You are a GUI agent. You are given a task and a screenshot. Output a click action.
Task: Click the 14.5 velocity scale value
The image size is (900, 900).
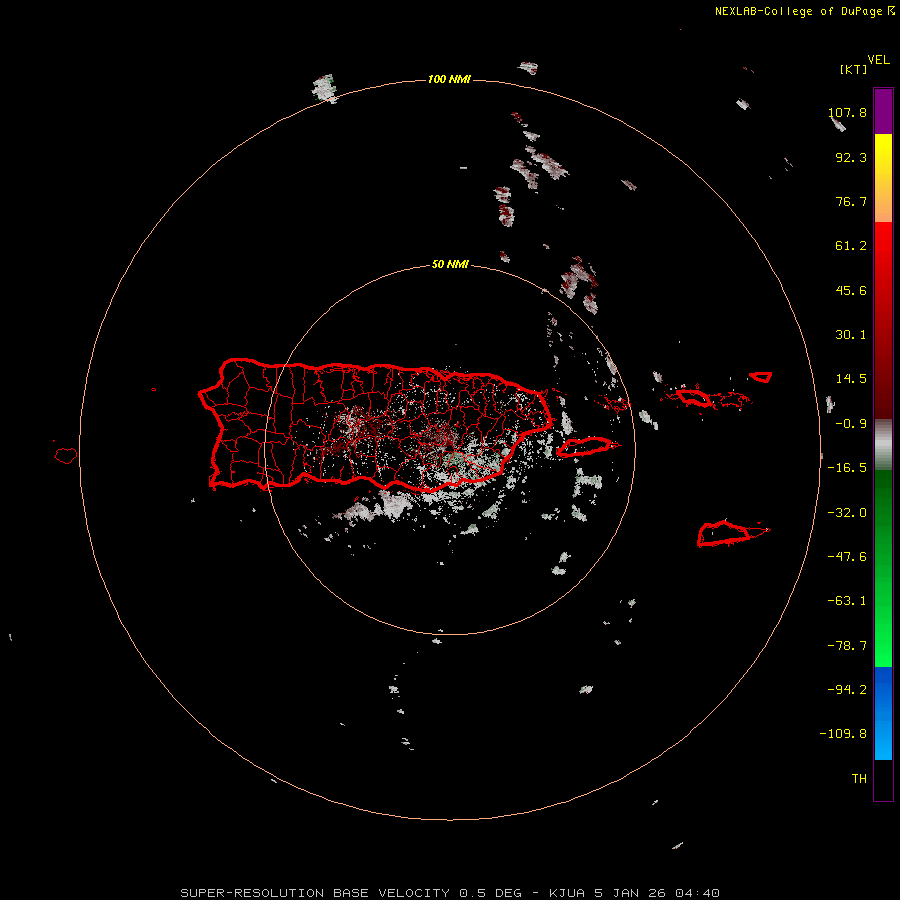click(x=851, y=379)
